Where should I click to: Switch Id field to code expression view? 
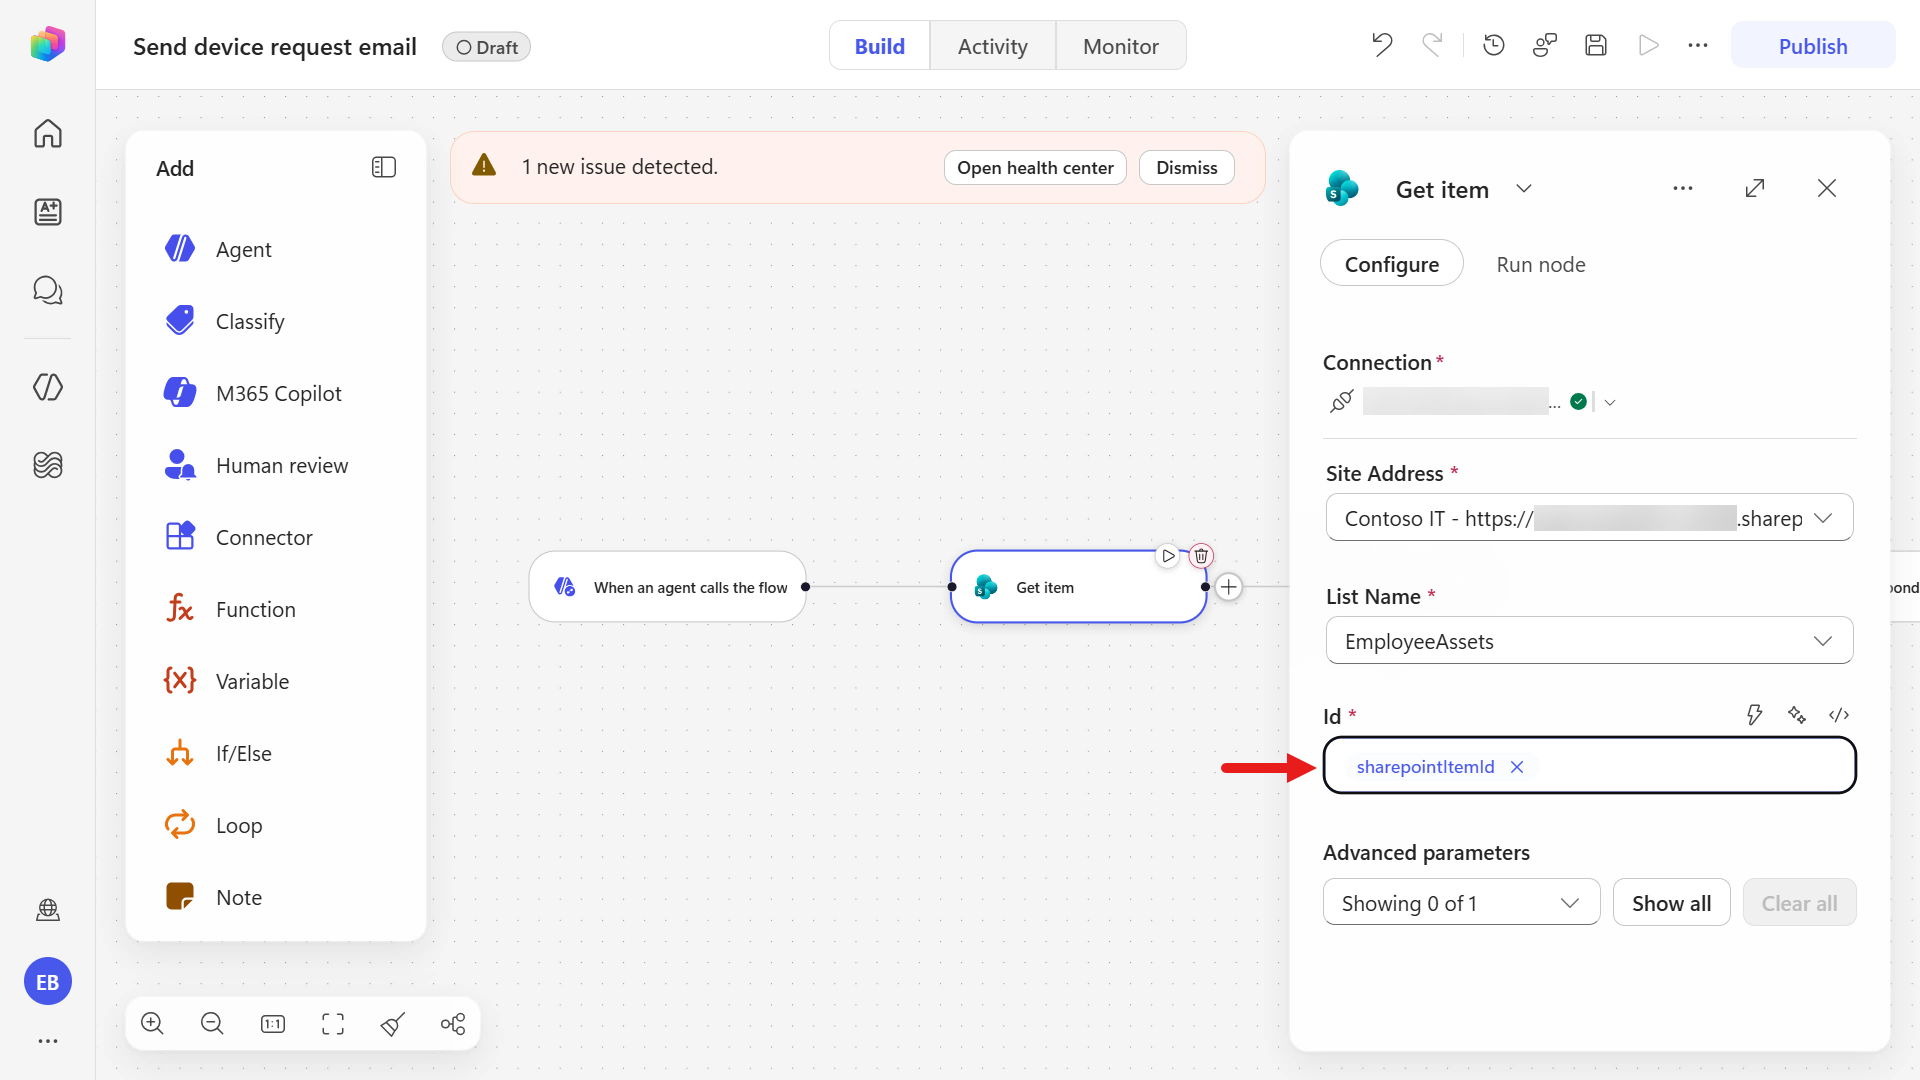click(1839, 715)
